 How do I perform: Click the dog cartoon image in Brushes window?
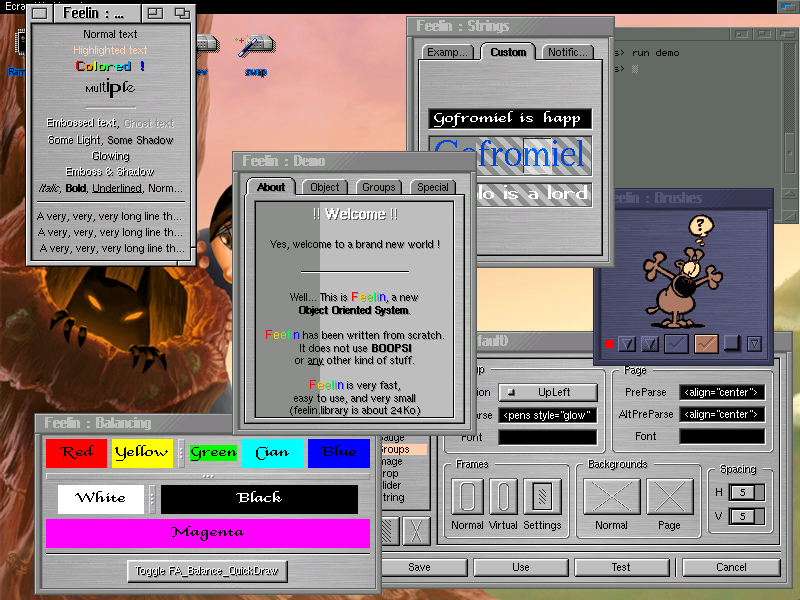[684, 271]
